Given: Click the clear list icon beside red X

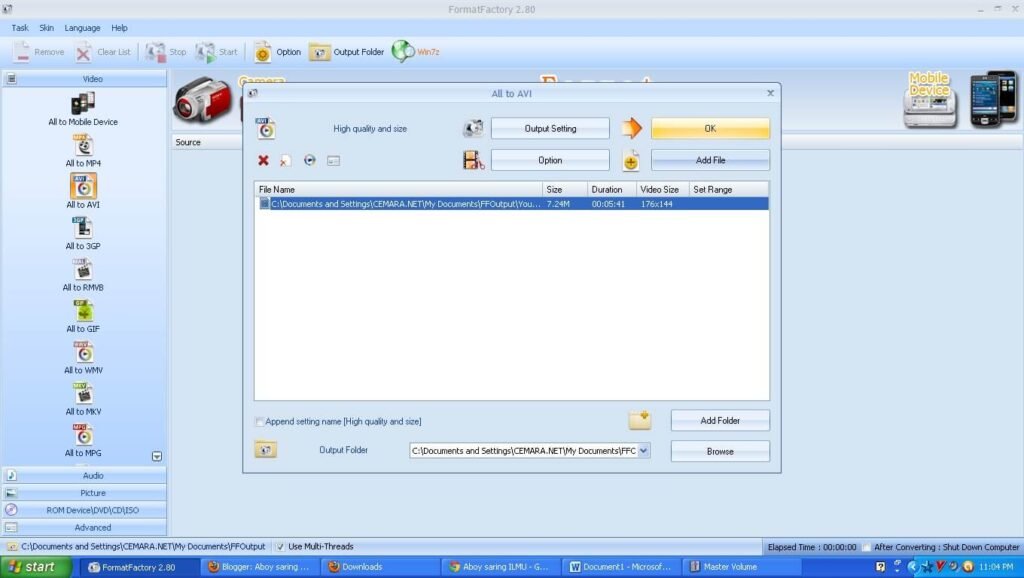Looking at the screenshot, I should (x=285, y=160).
